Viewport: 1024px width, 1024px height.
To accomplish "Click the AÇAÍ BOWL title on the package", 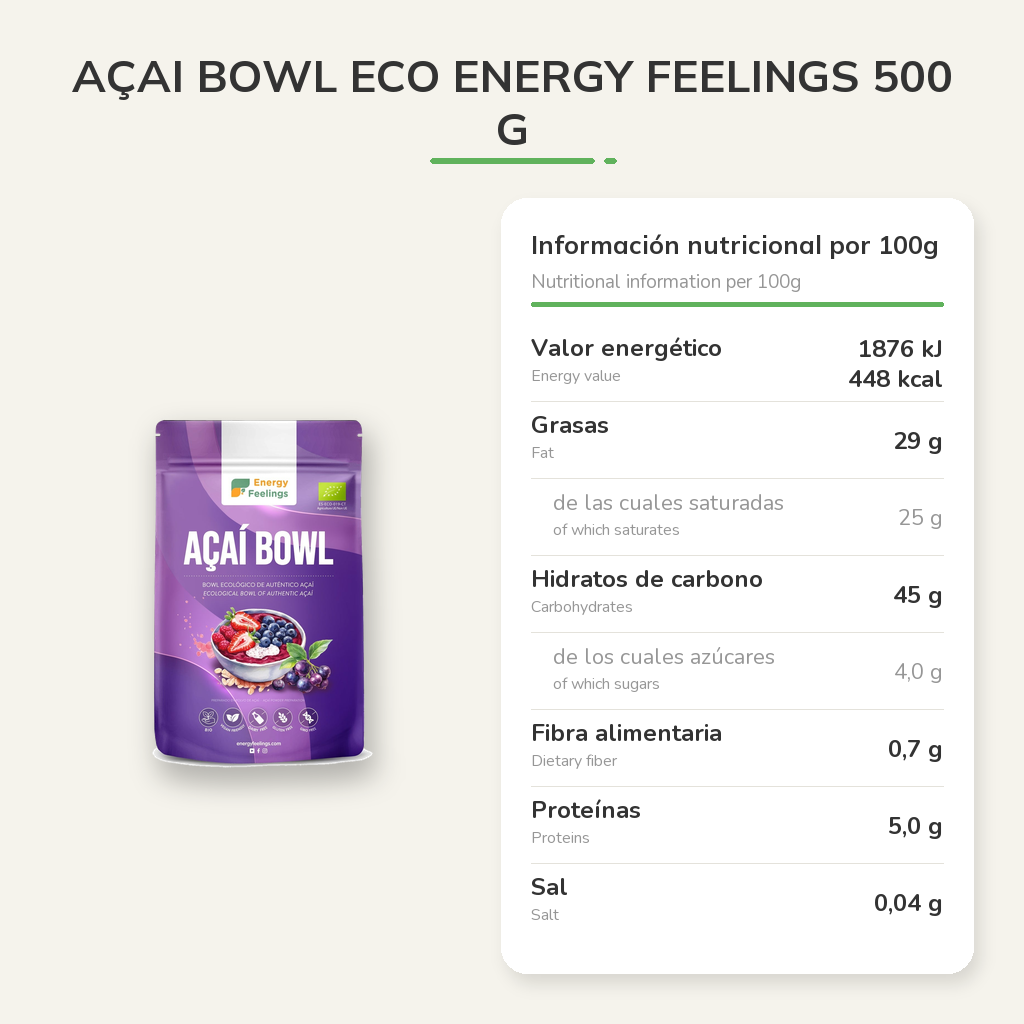I will click(x=259, y=548).
